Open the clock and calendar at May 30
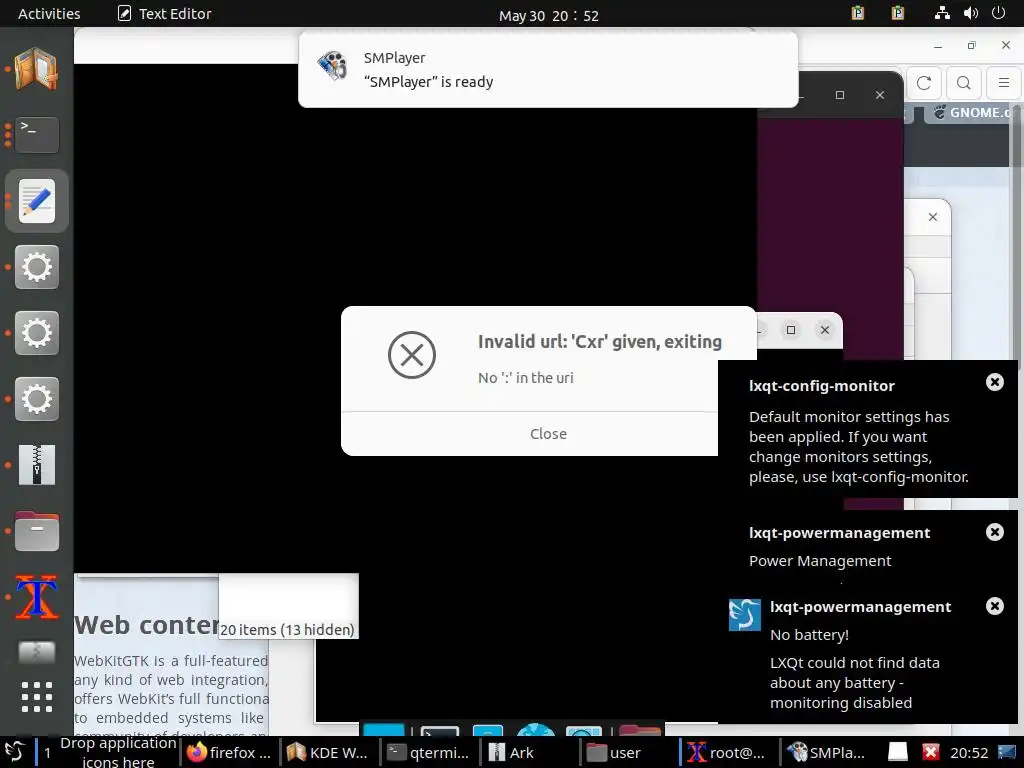The height and width of the screenshot is (768, 1024). click(x=549, y=15)
